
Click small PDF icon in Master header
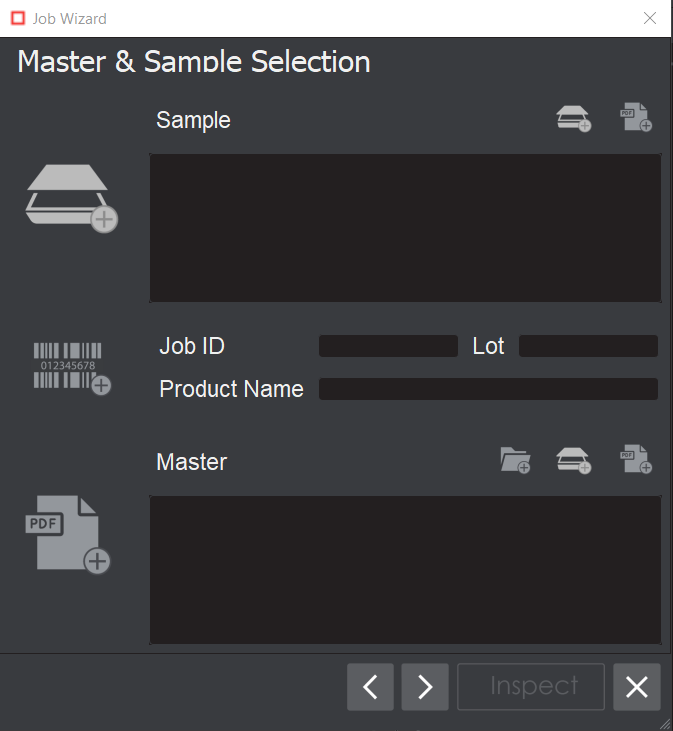[x=635, y=460]
